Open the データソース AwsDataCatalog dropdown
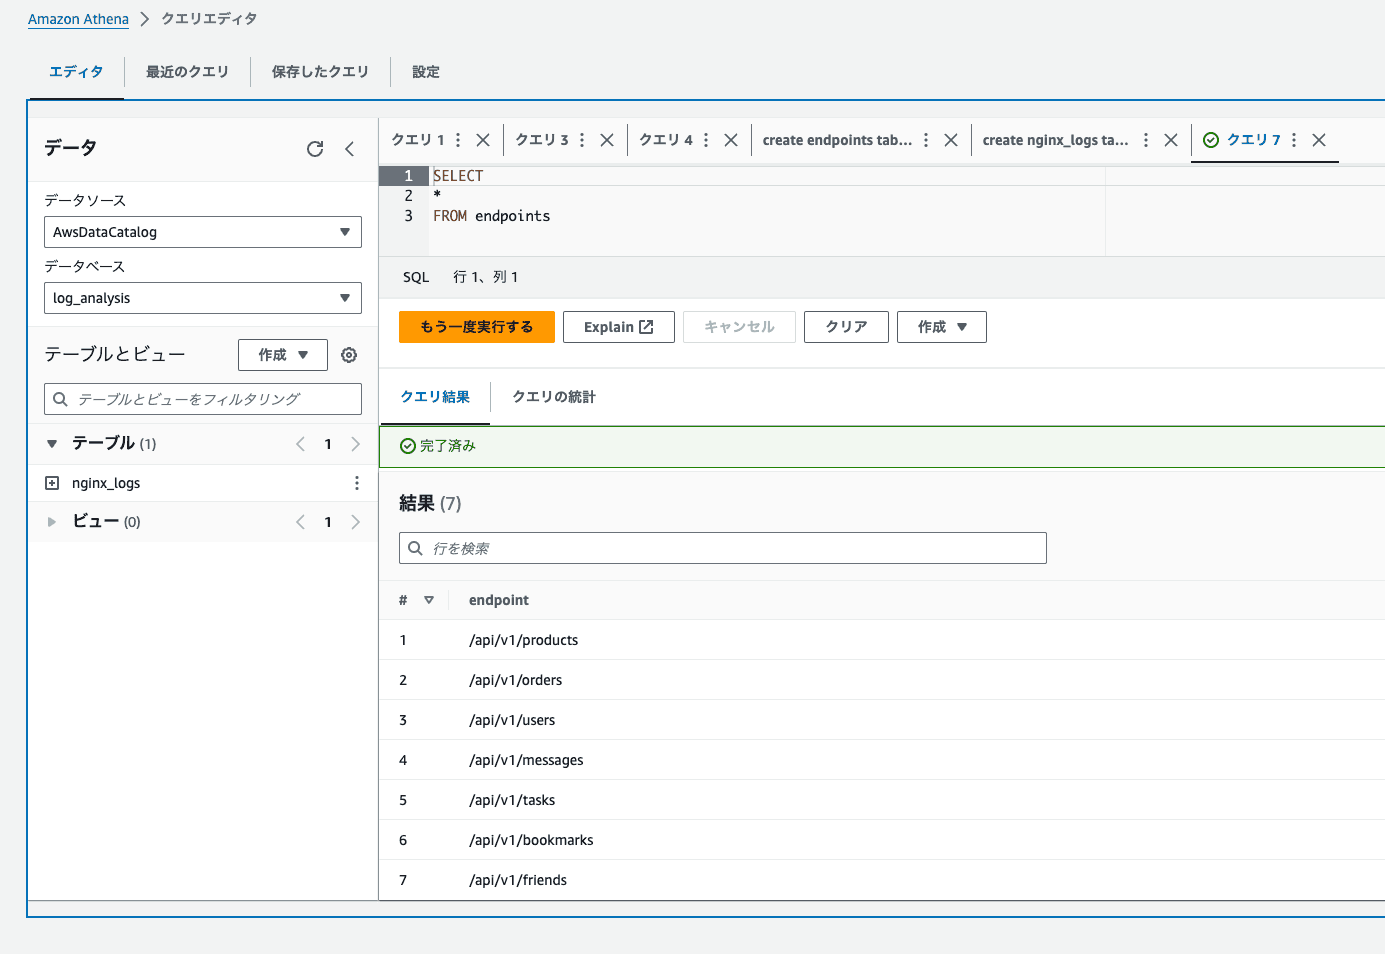1385x954 pixels. [202, 232]
